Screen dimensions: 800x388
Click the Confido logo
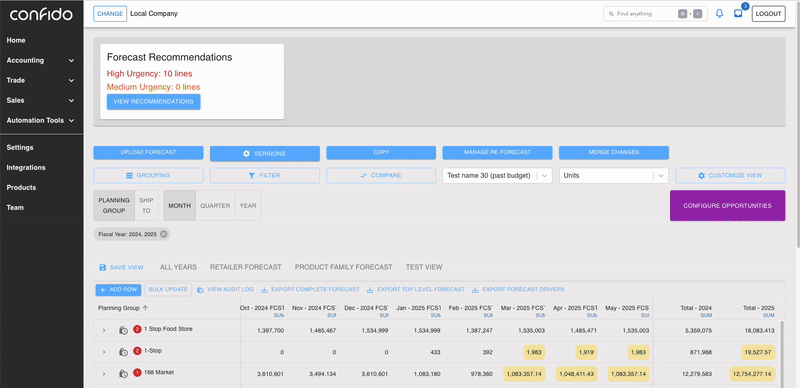[x=41, y=14]
